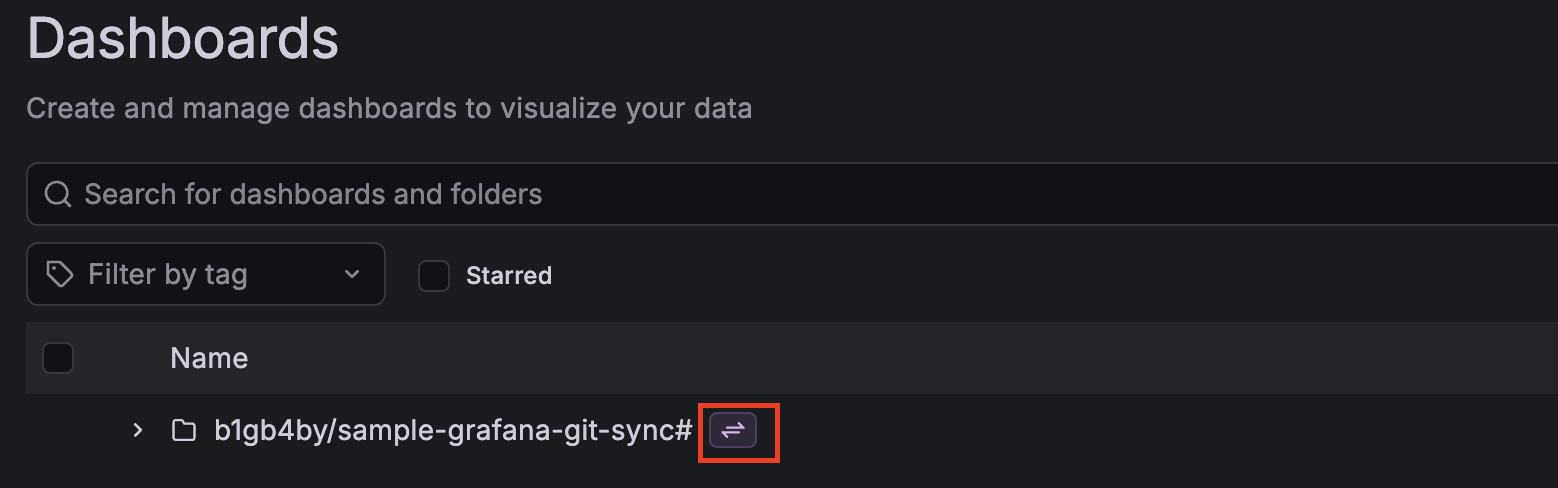Open the b1gb4by/sample-grafana-git-sync# folder link

453,431
